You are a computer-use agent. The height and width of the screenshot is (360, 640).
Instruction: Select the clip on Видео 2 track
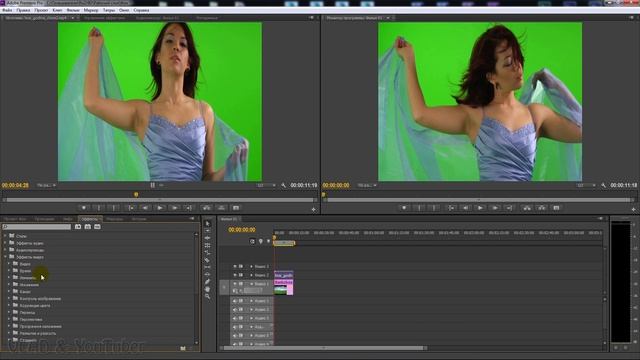click(283, 275)
